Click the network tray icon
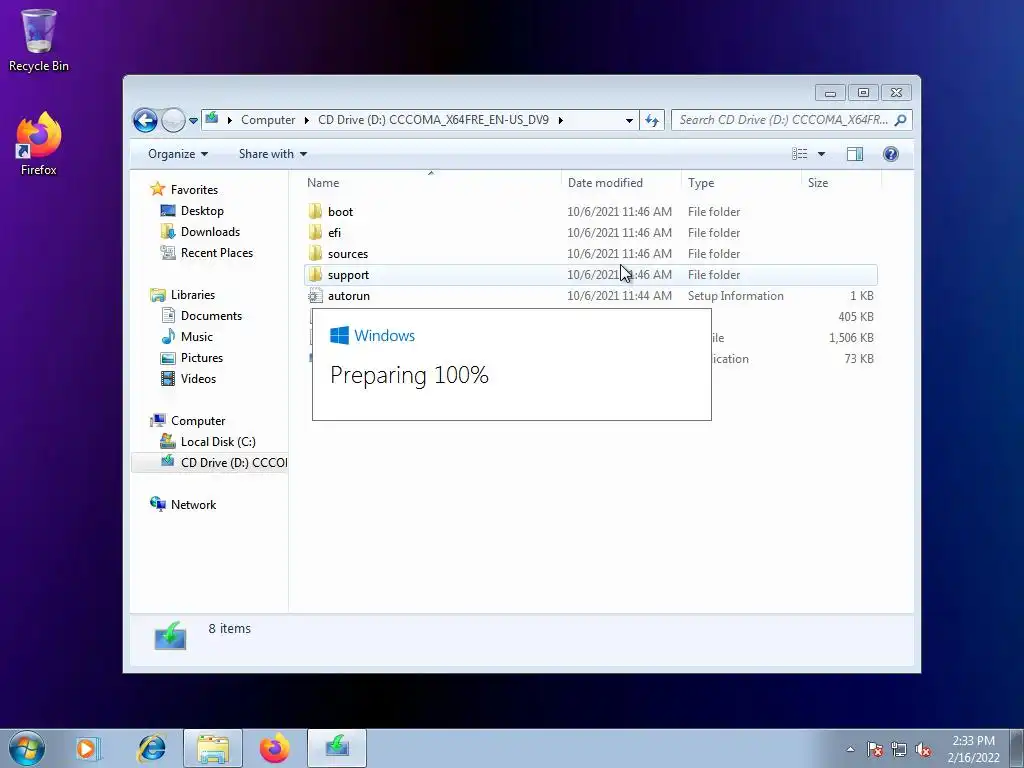 [899, 749]
